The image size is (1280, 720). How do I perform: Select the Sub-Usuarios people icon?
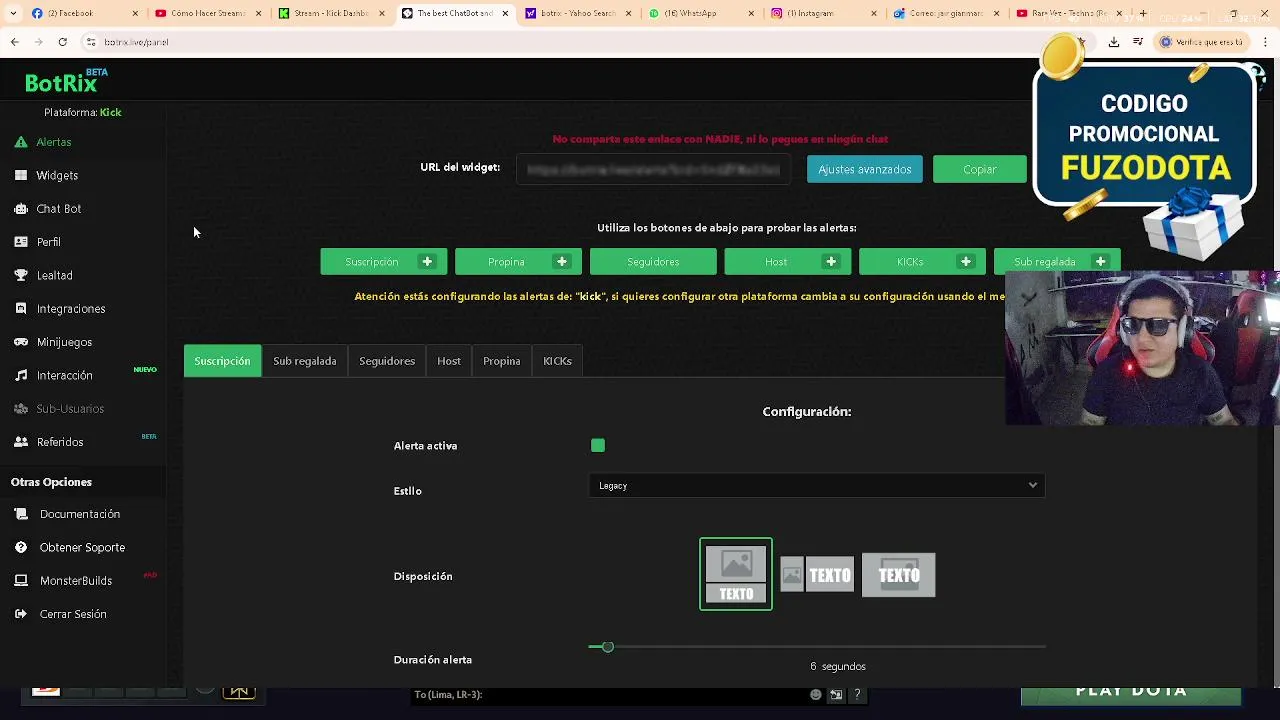pyautogui.click(x=21, y=409)
